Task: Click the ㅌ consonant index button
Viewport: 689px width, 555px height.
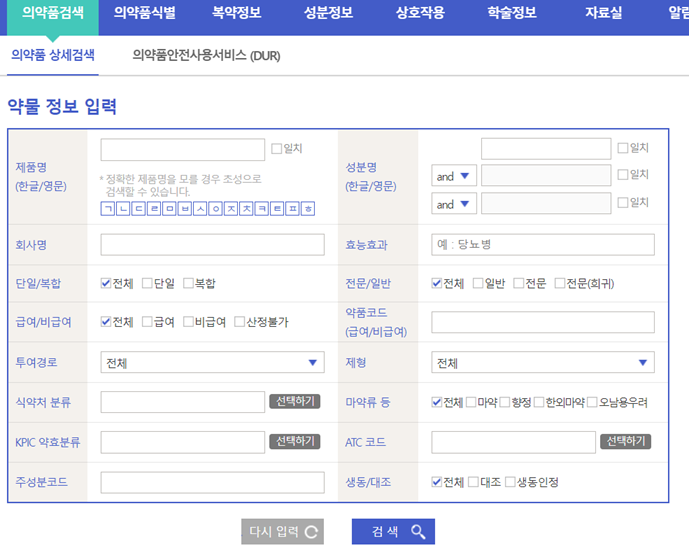Action: (277, 209)
